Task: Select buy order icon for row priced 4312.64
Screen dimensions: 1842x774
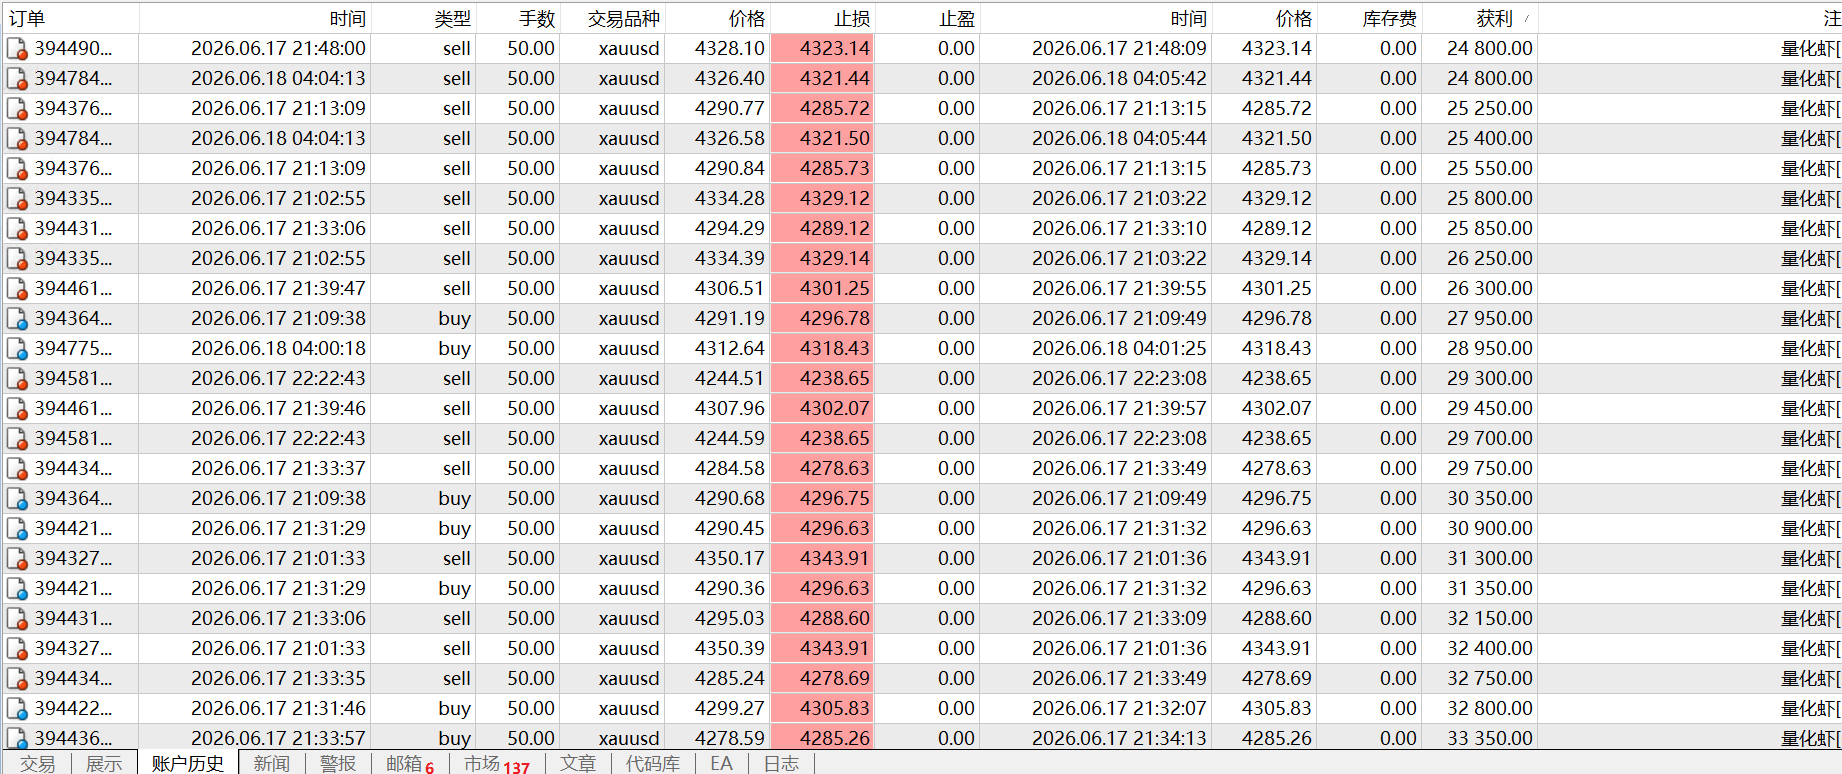Action: 17,349
